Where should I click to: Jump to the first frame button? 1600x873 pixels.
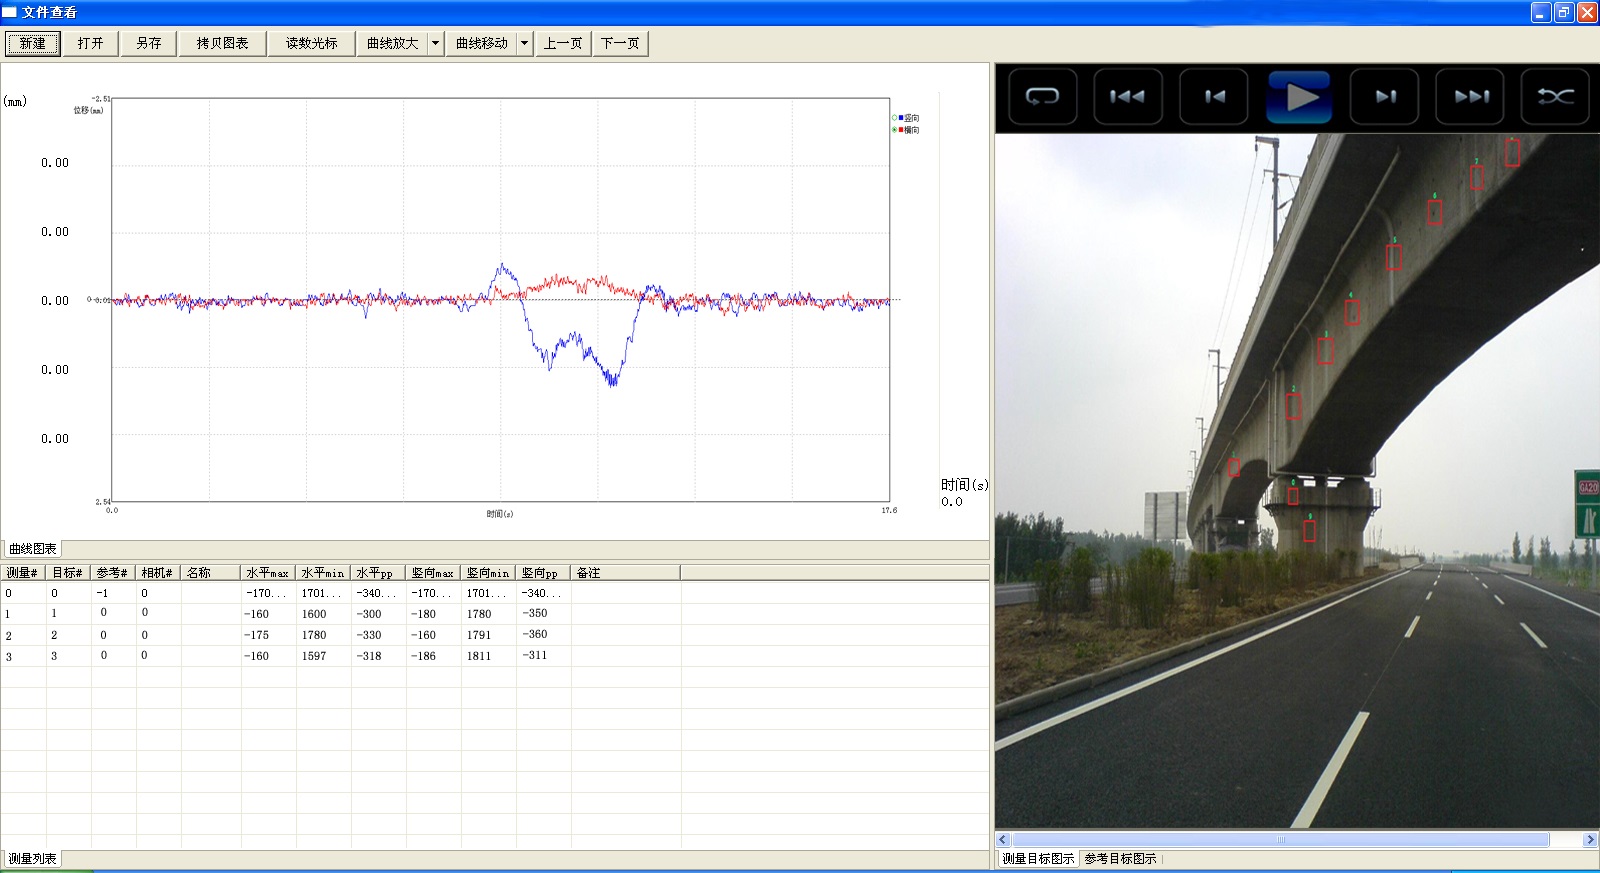pyautogui.click(x=1128, y=97)
